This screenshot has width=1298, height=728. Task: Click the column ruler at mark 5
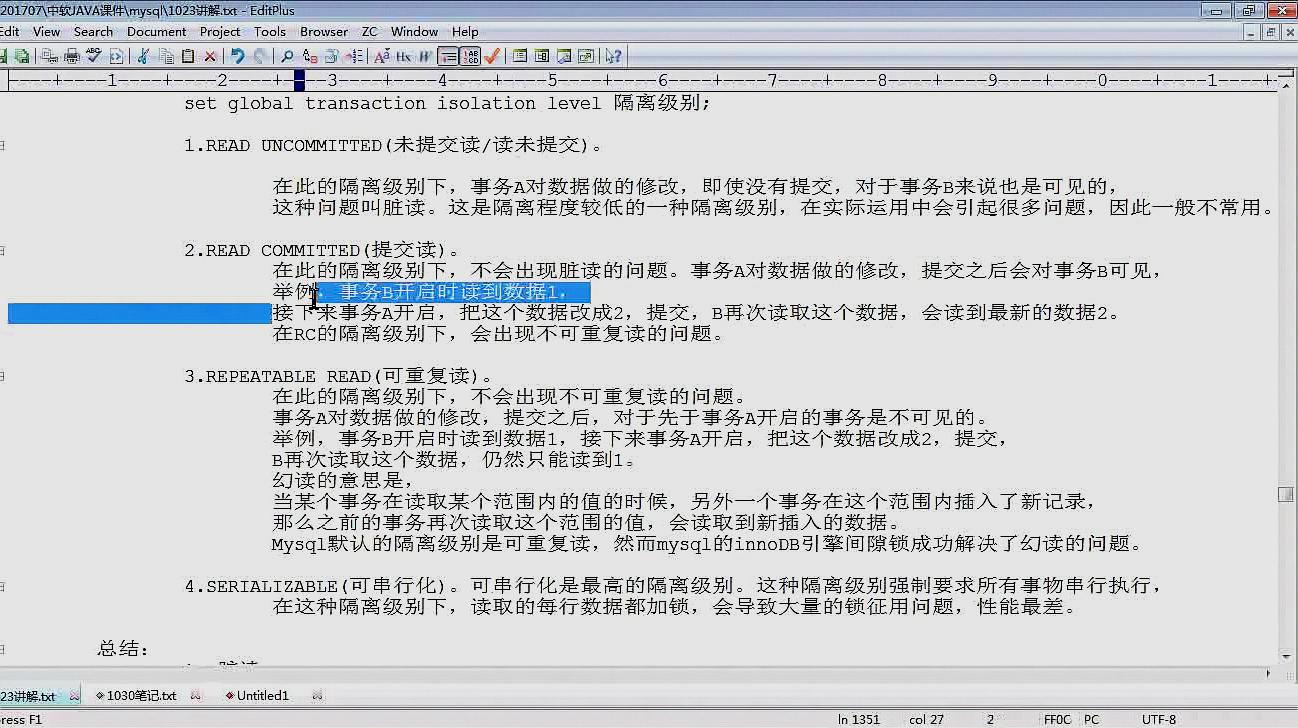coord(552,80)
